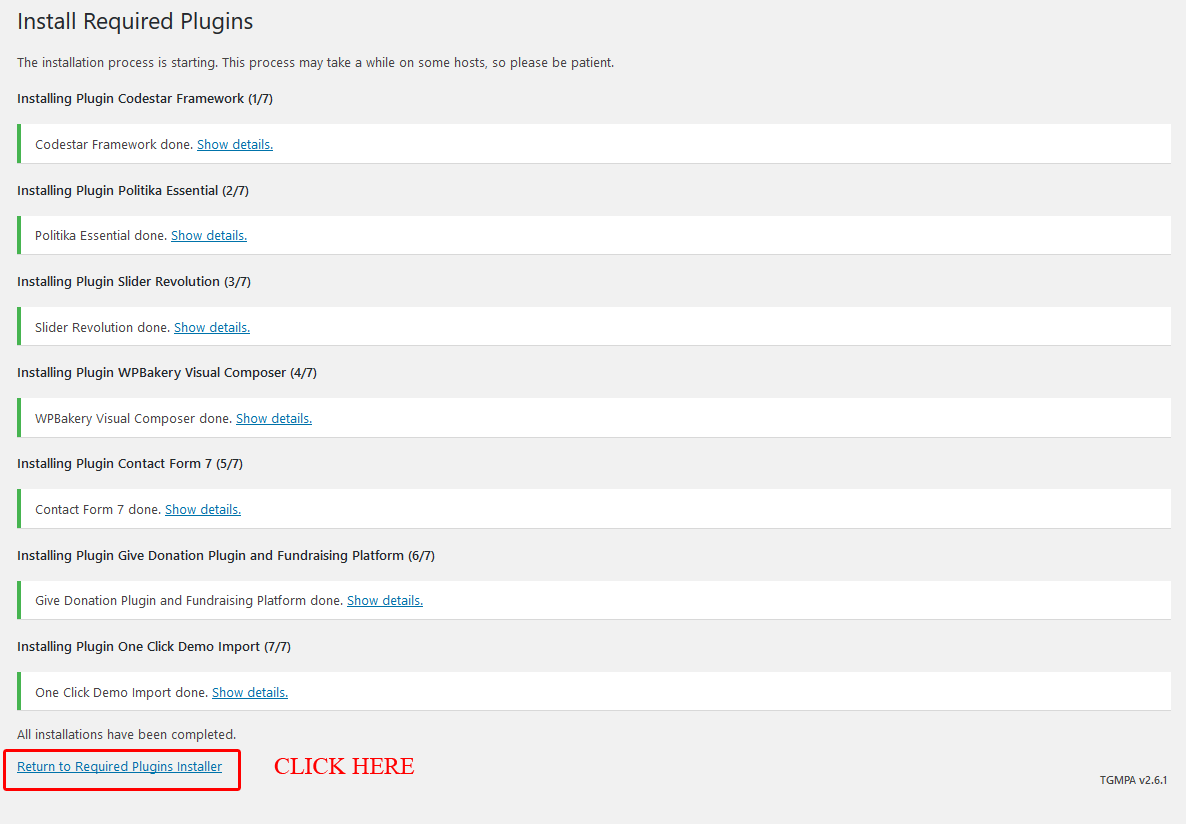Screen dimensions: 1186x824
Task: Click the 'TGMPA v2.6.1' version text
Action: click(x=1133, y=780)
